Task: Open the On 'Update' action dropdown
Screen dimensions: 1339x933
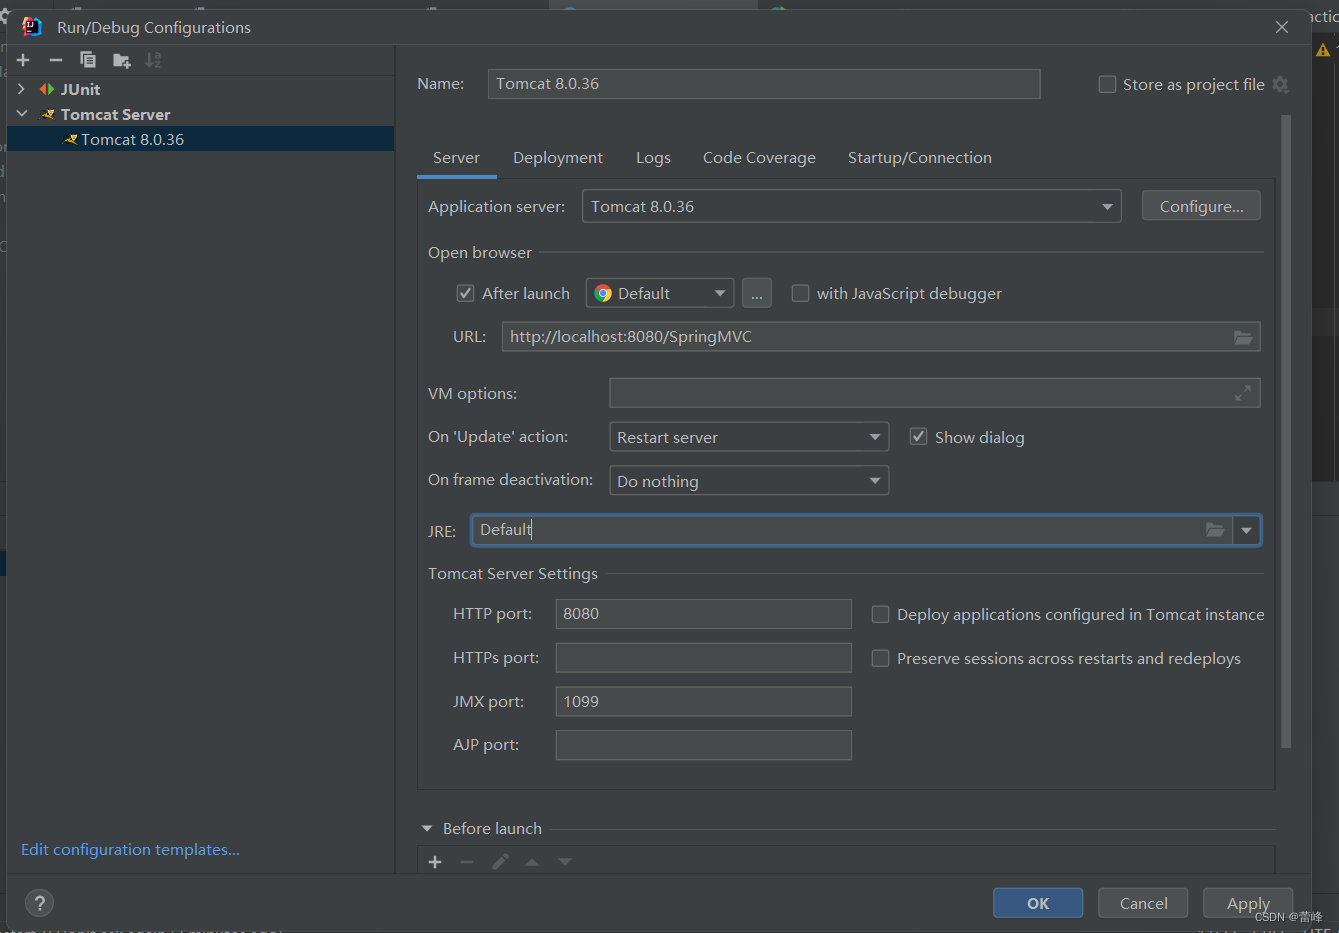Action: coord(749,437)
